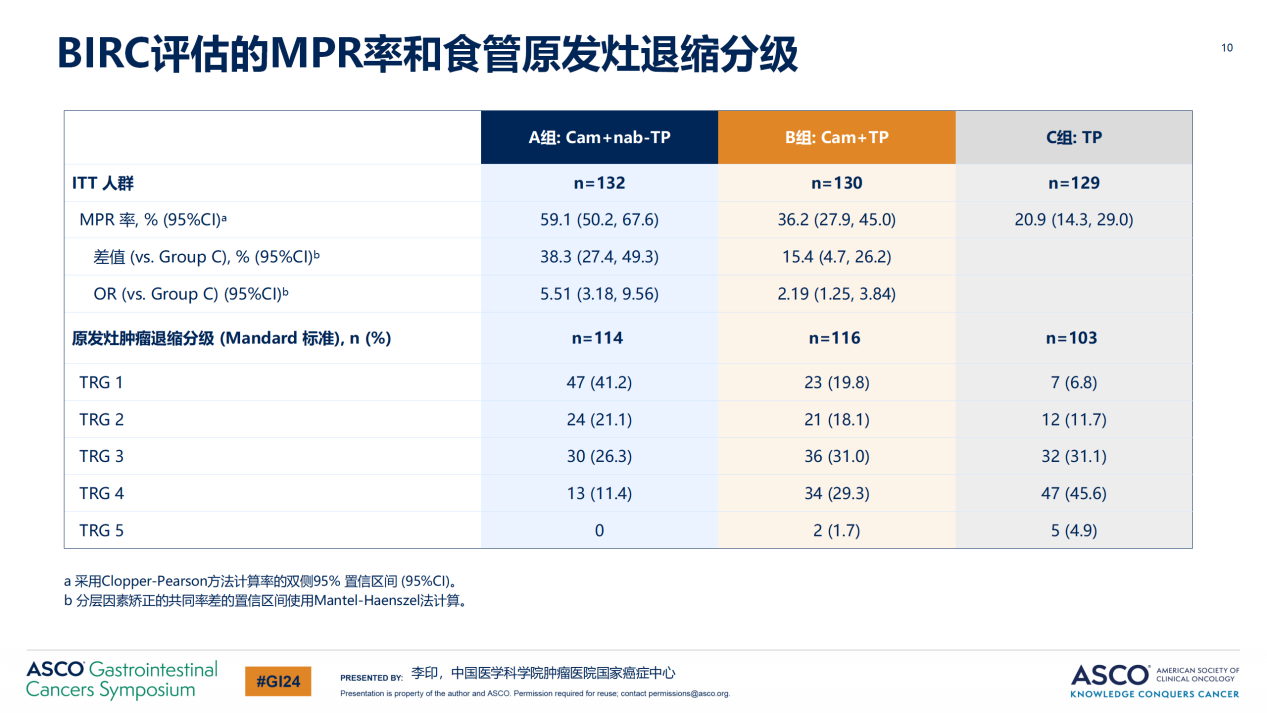The width and height of the screenshot is (1267, 713).
Task: Click the TRG 2 row label
Action: [x=102, y=419]
